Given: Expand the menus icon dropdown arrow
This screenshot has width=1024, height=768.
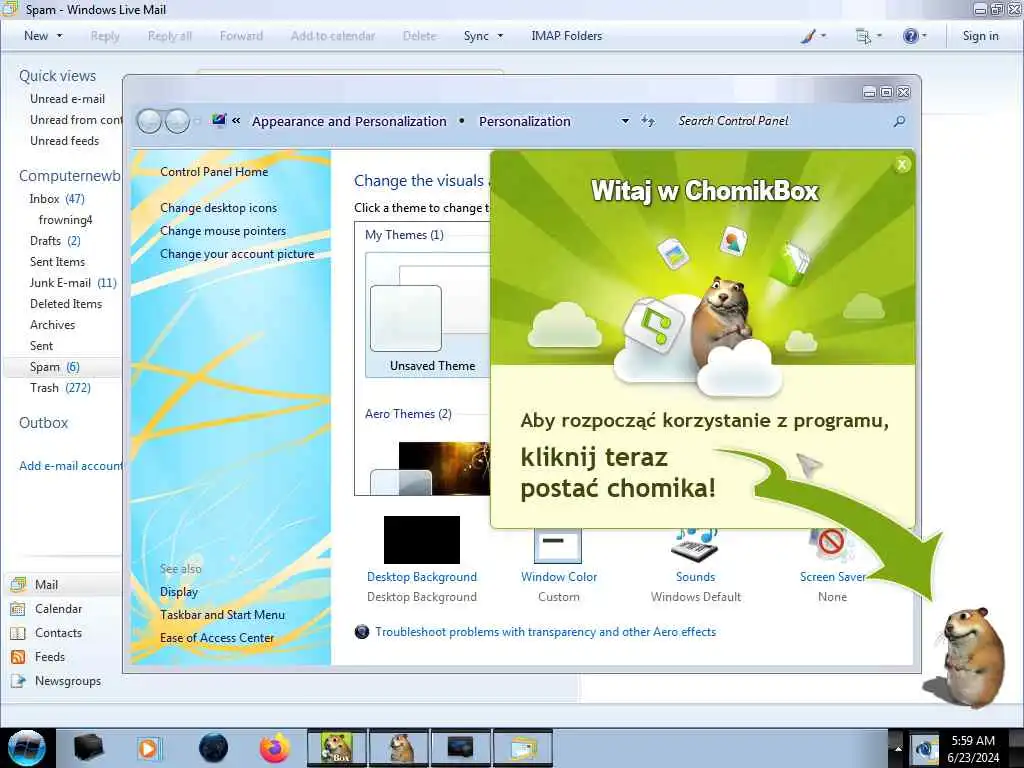Looking at the screenshot, I should click(x=879, y=36).
